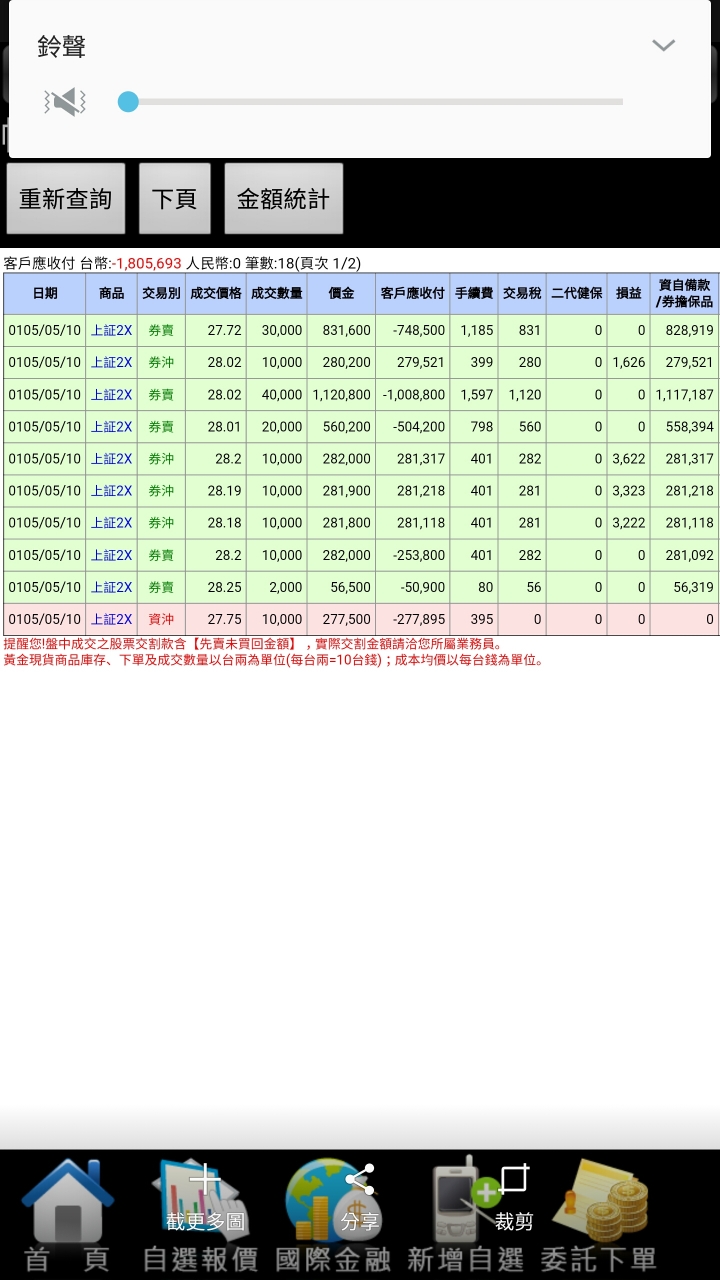Select the 客戶應收付 column header

coord(412,293)
